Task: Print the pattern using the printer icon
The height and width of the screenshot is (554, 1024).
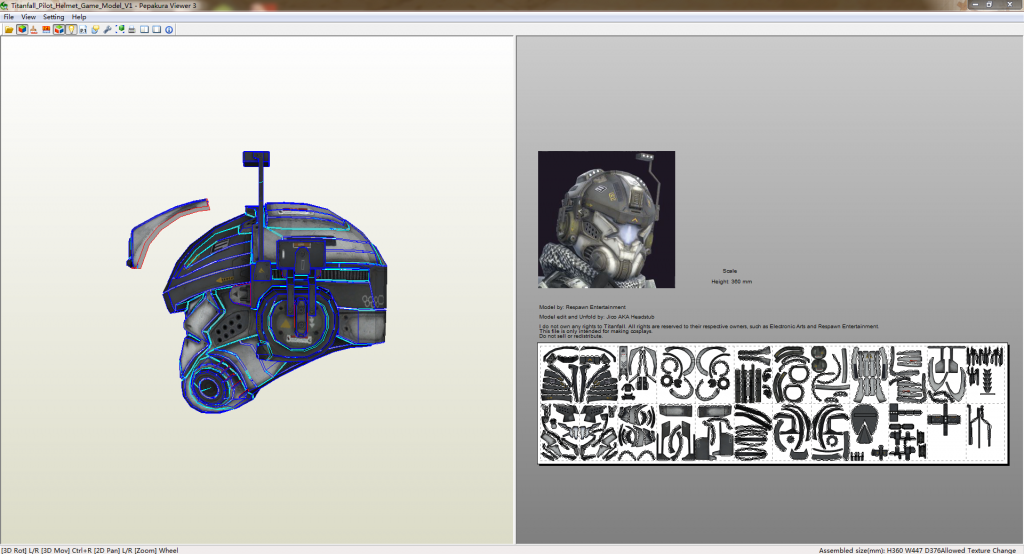Action: 132,29
